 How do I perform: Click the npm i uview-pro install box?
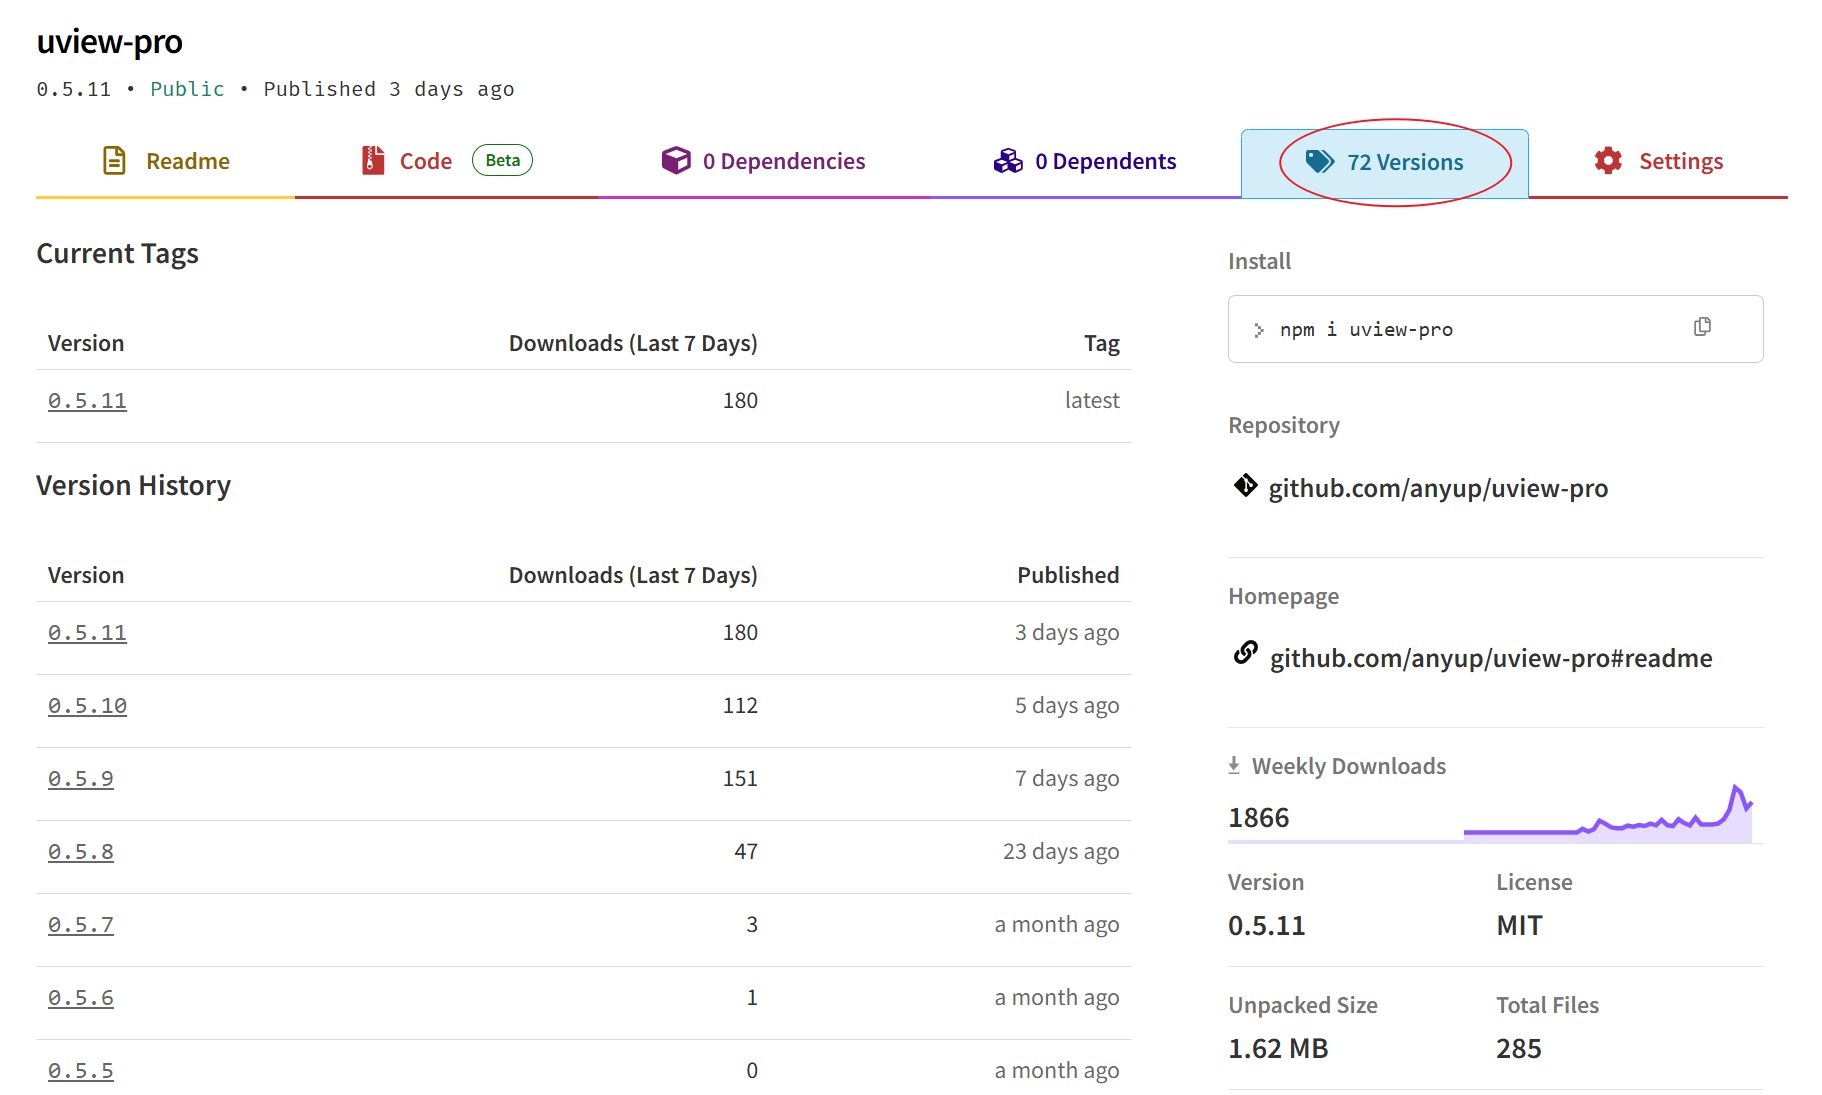pos(1495,329)
